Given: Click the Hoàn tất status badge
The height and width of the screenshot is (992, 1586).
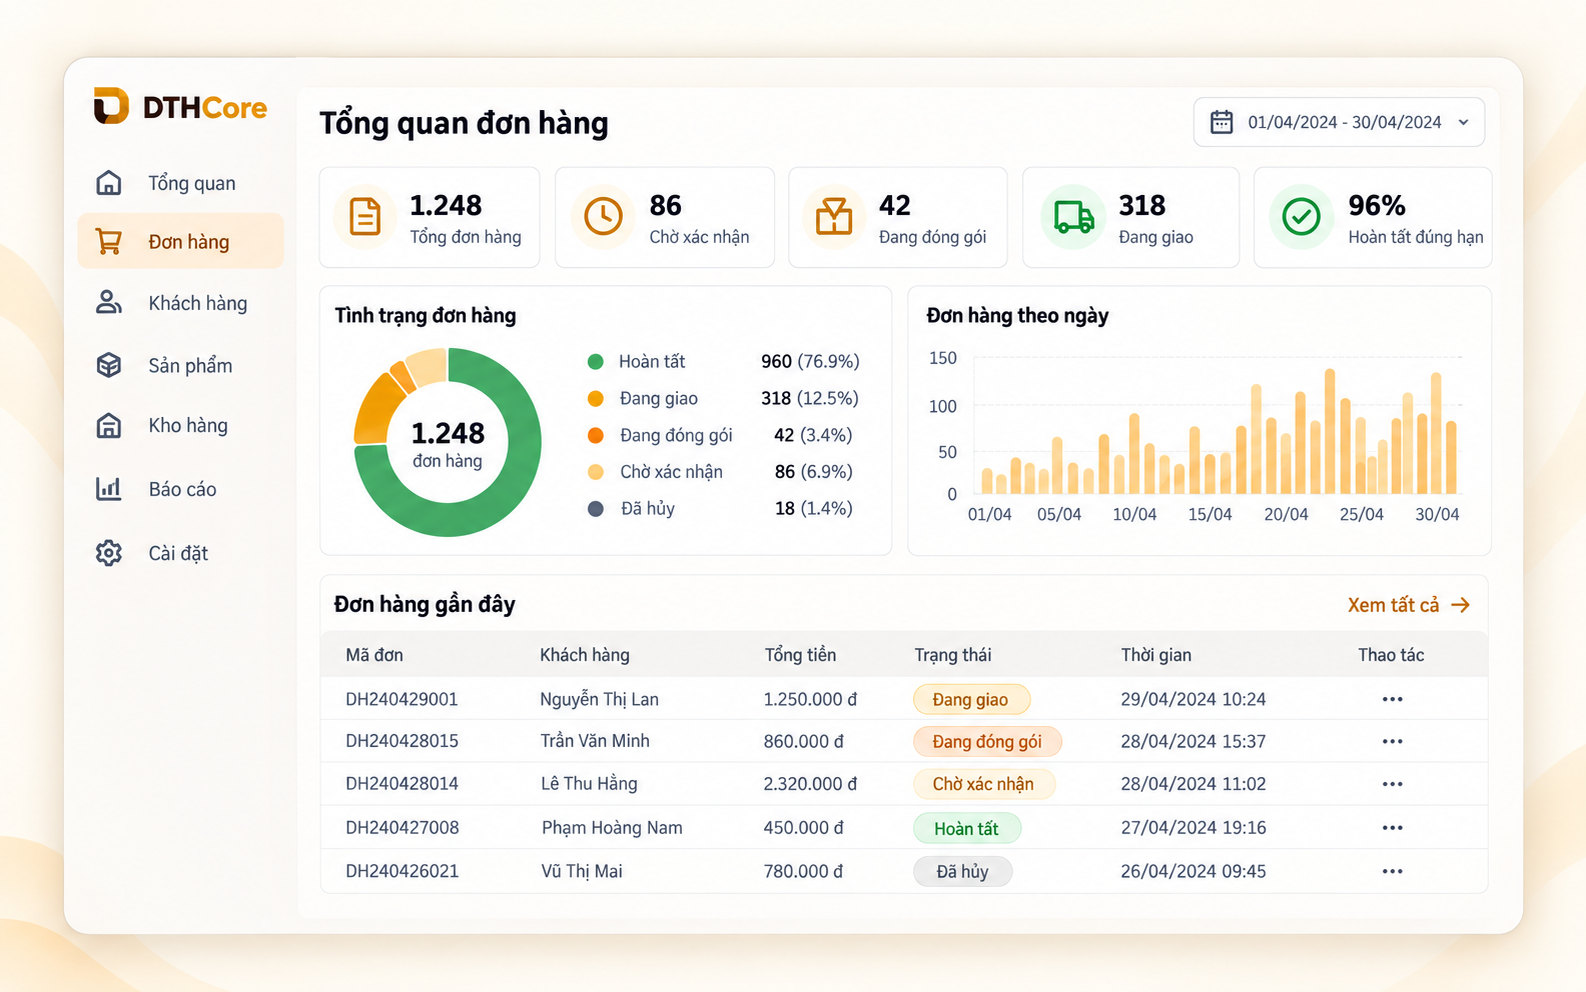Looking at the screenshot, I should [966, 828].
